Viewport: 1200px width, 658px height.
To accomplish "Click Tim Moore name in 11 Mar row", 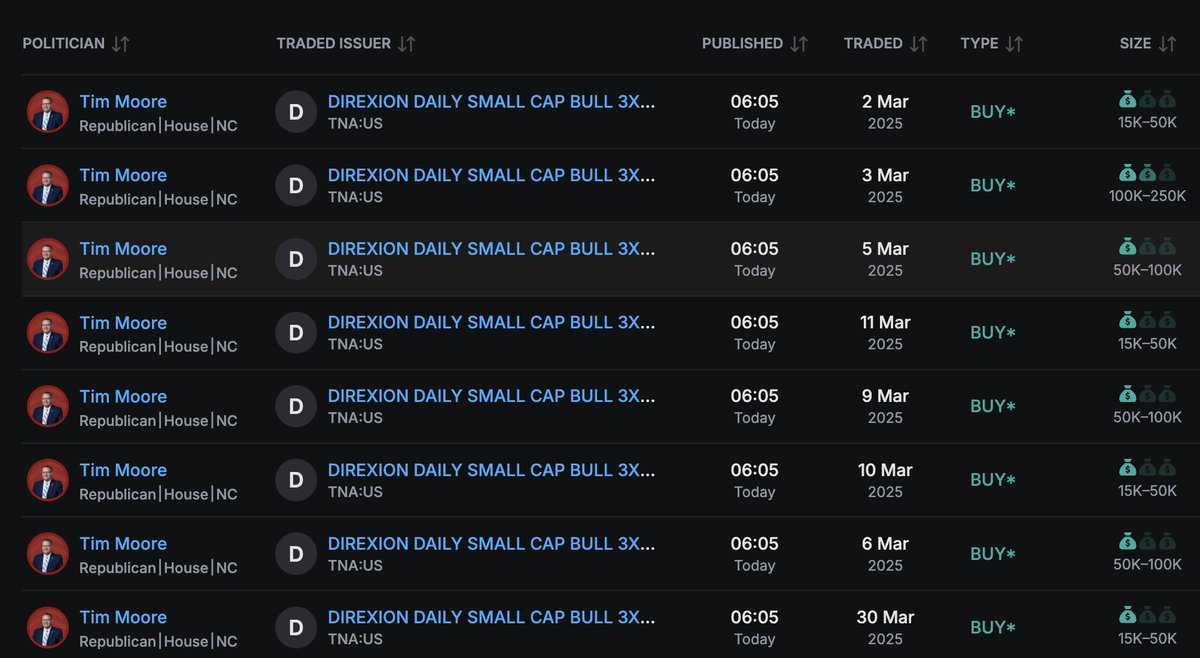I will tap(123, 323).
